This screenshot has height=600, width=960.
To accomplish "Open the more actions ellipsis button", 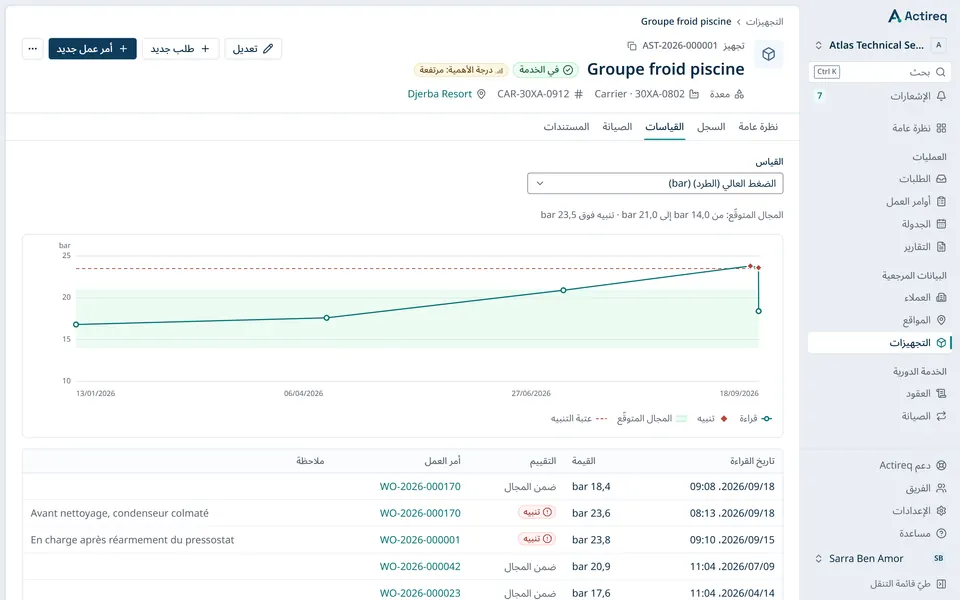I will (32, 48).
